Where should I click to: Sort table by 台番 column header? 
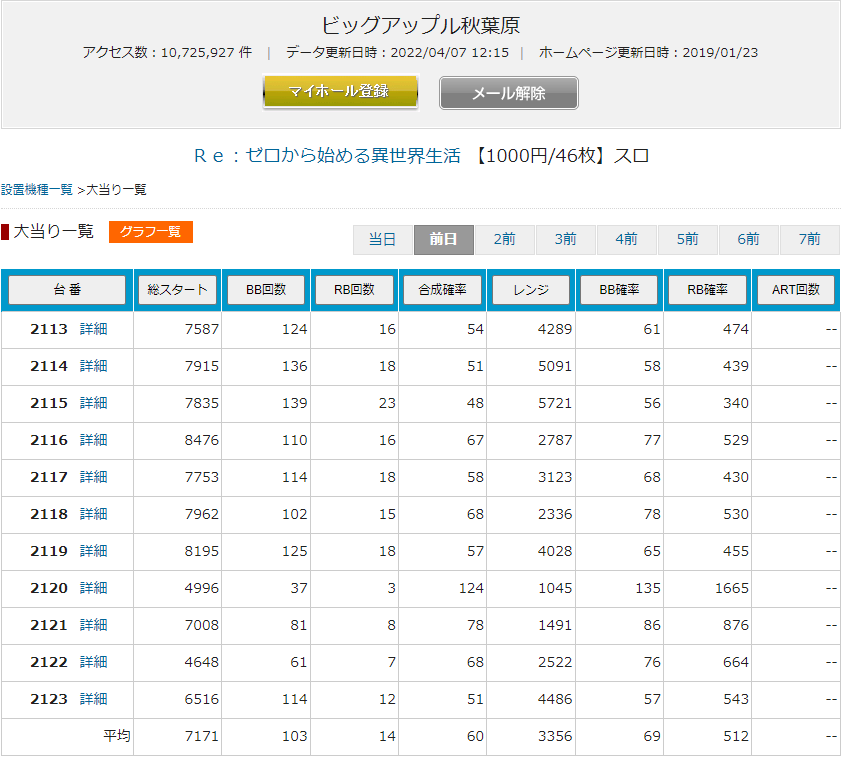(67, 290)
